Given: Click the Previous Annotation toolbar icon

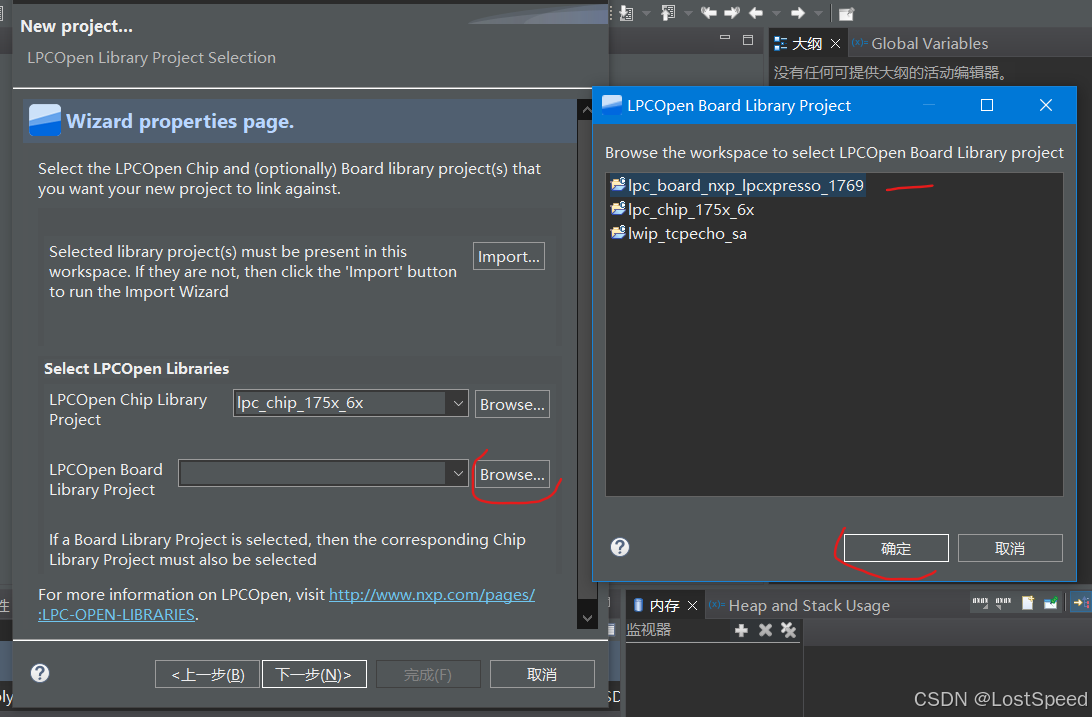Looking at the screenshot, I should point(668,13).
